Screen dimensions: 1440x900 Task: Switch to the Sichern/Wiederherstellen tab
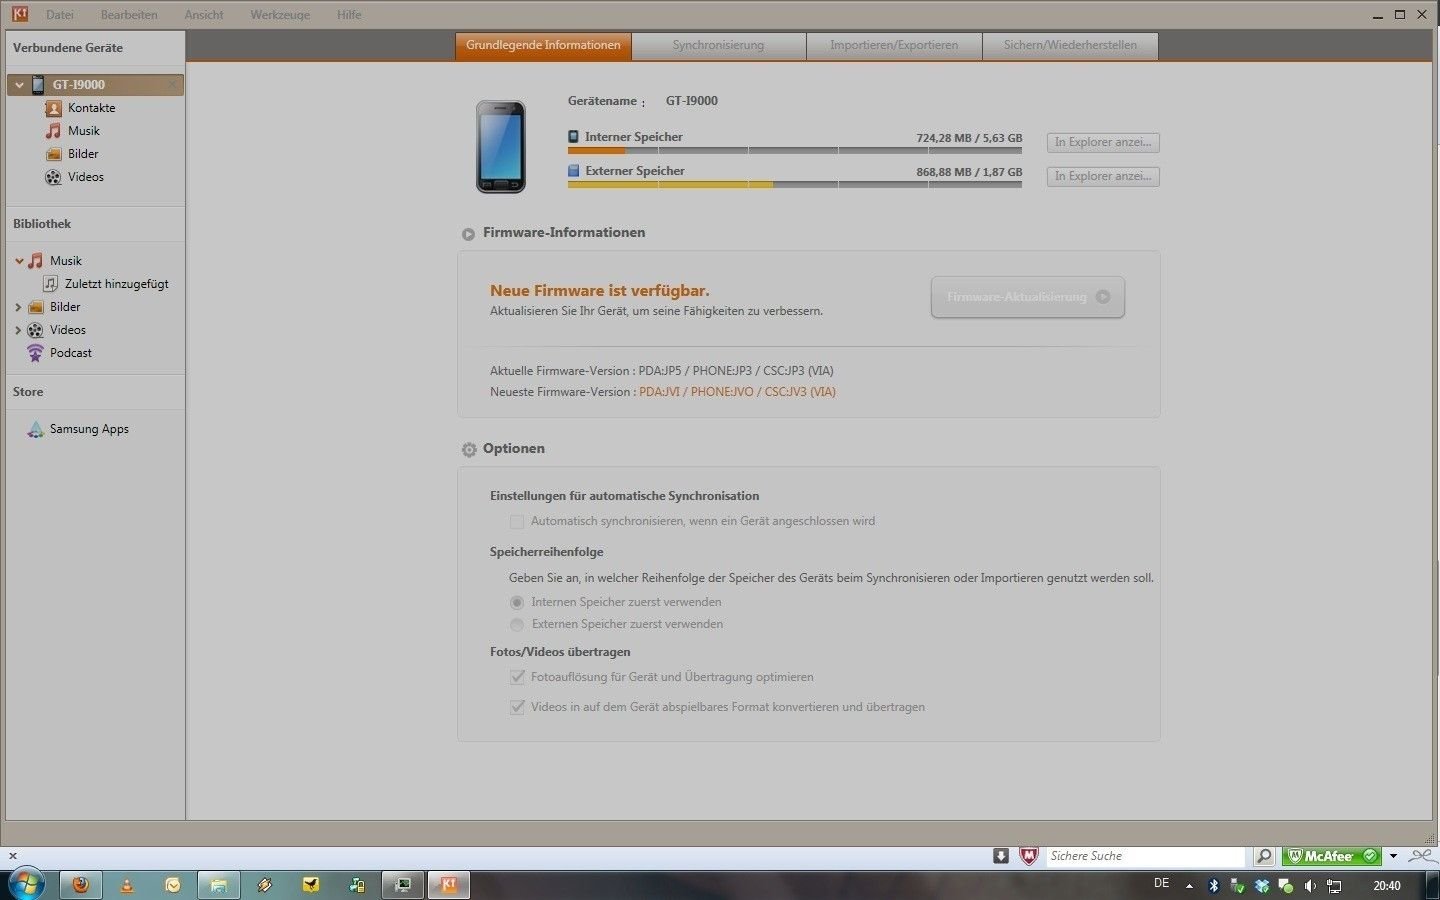(1070, 46)
